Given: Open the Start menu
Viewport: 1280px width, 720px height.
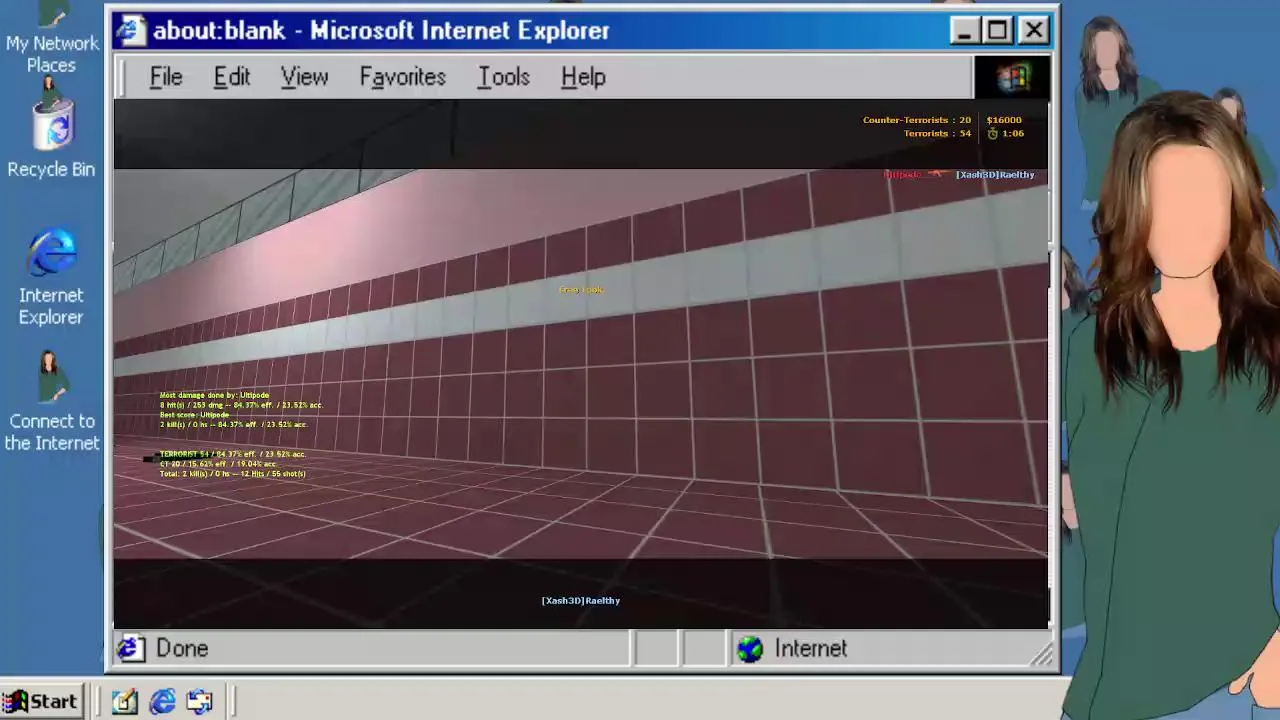Looking at the screenshot, I should pos(40,701).
